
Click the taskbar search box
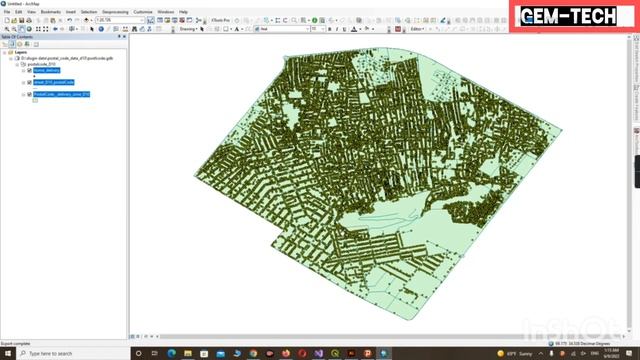[x=73, y=353]
